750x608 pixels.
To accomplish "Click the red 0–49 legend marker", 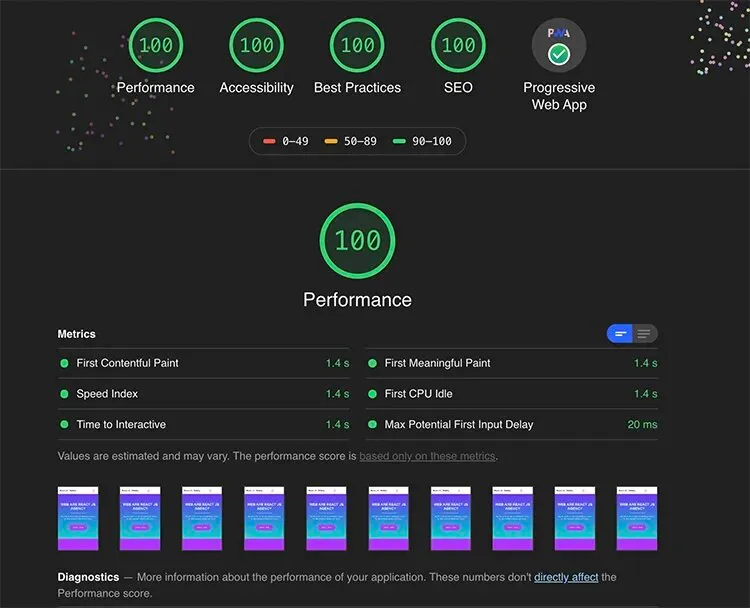I will (x=269, y=141).
